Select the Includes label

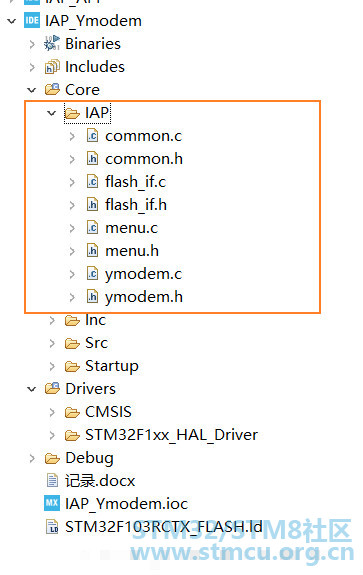point(95,67)
